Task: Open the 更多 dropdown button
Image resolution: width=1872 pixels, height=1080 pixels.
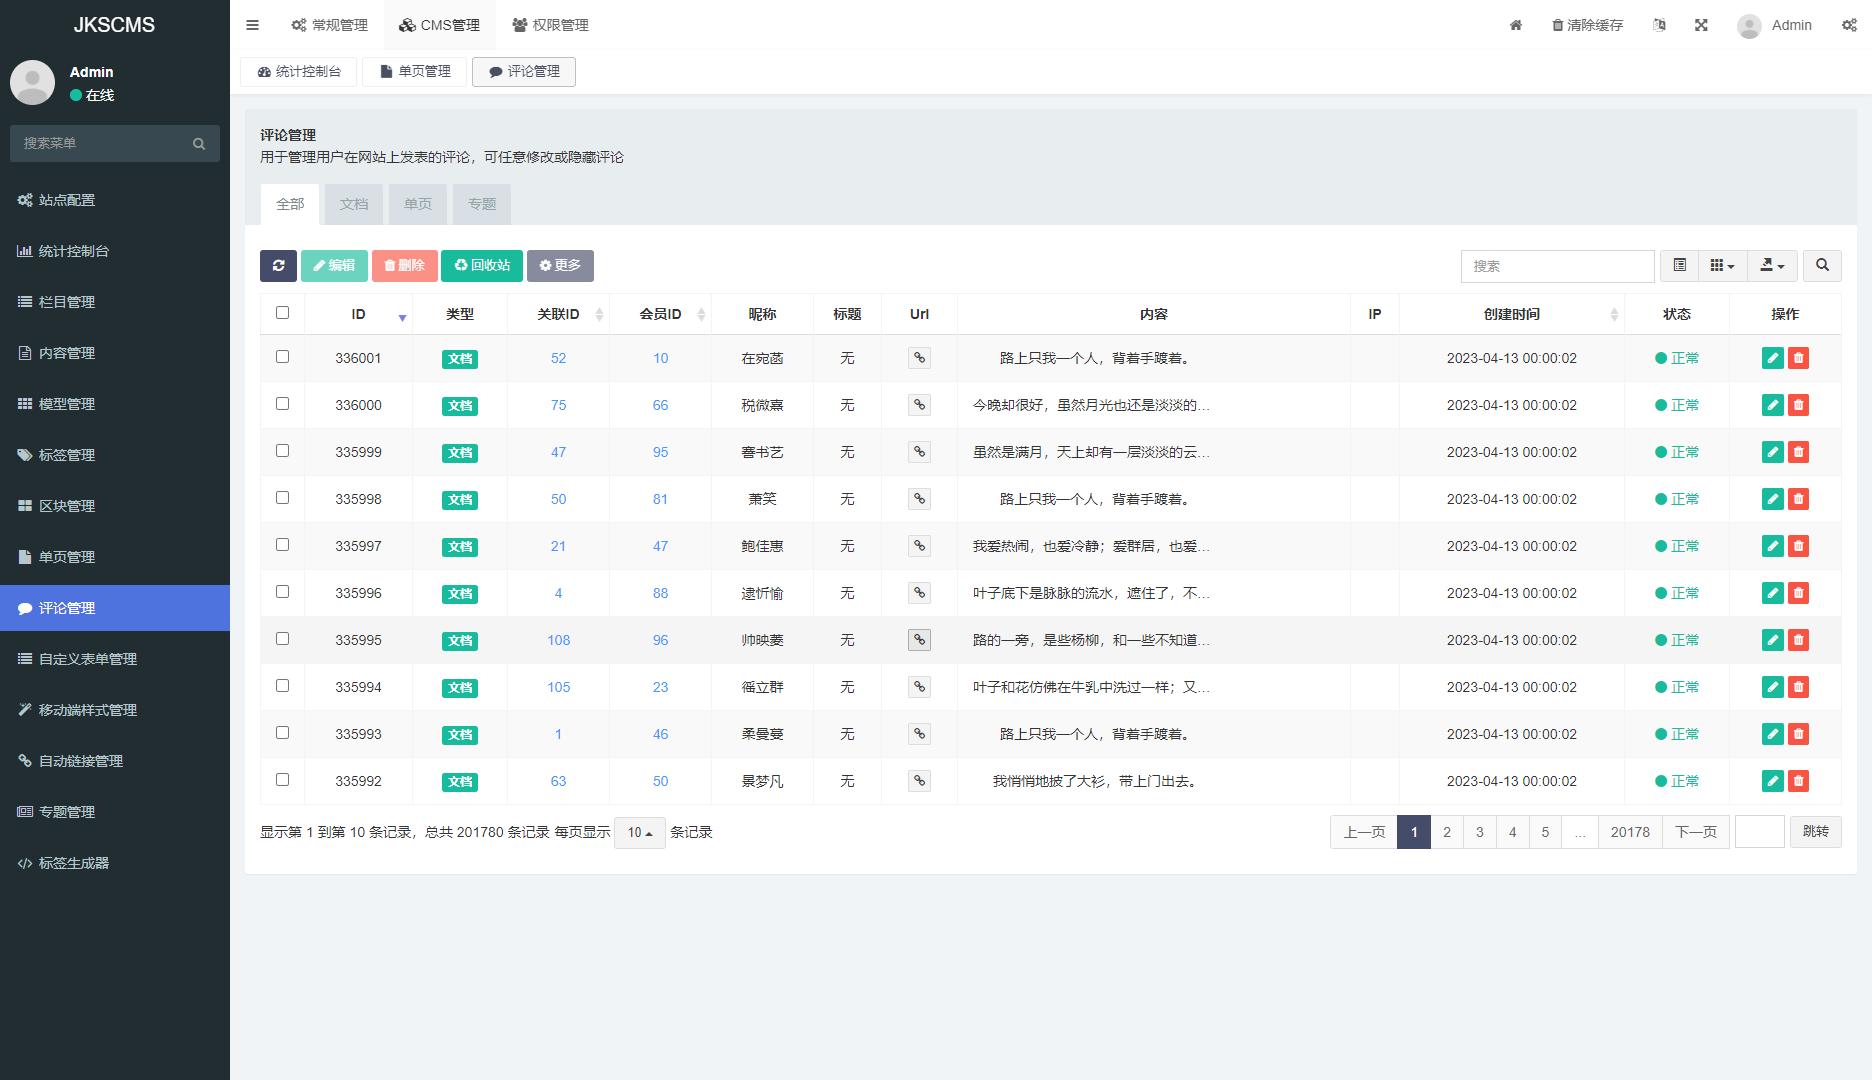Action: (560, 266)
